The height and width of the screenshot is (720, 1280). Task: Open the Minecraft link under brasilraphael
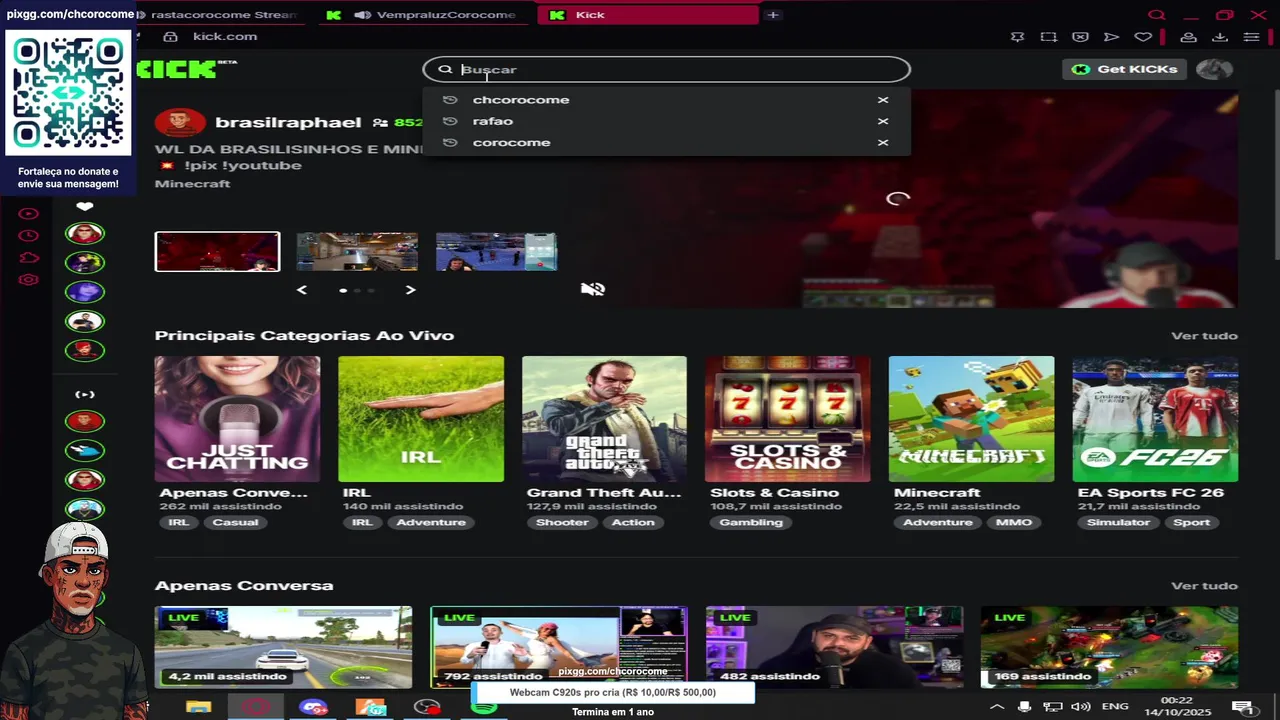tap(192, 184)
